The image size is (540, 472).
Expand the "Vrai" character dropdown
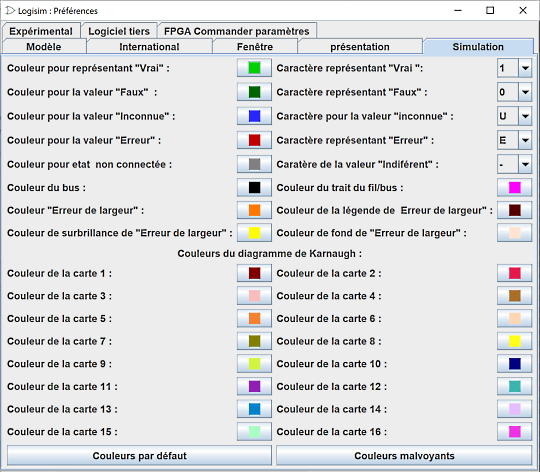[x=525, y=68]
